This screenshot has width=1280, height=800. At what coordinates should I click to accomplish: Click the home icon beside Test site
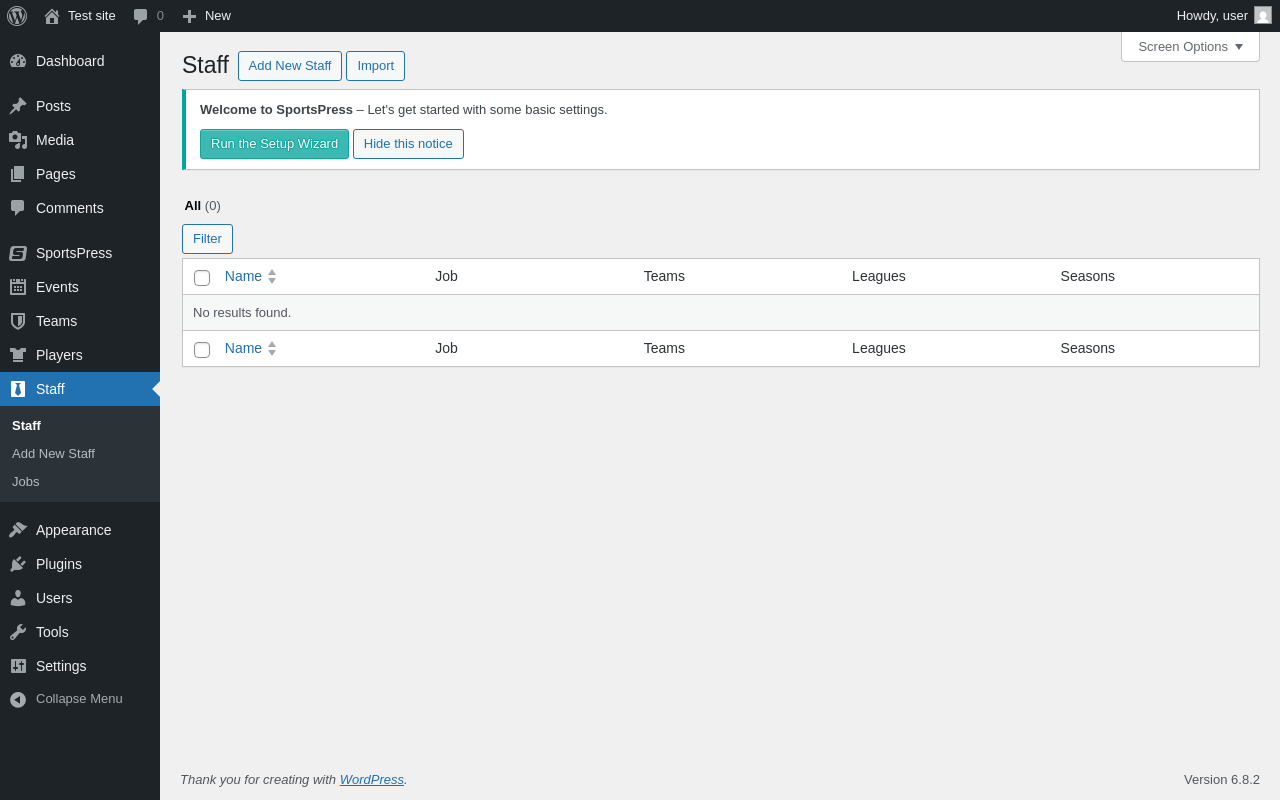tap(52, 16)
